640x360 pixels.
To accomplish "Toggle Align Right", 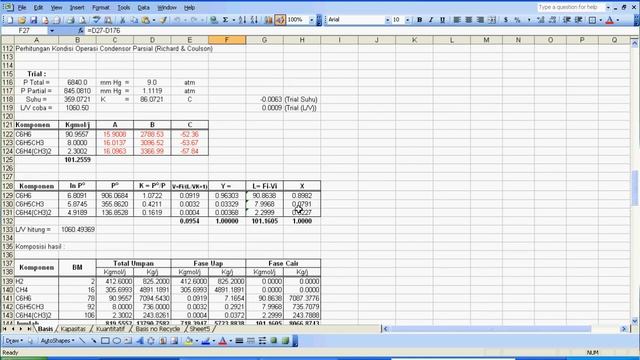I will tap(480, 20).
